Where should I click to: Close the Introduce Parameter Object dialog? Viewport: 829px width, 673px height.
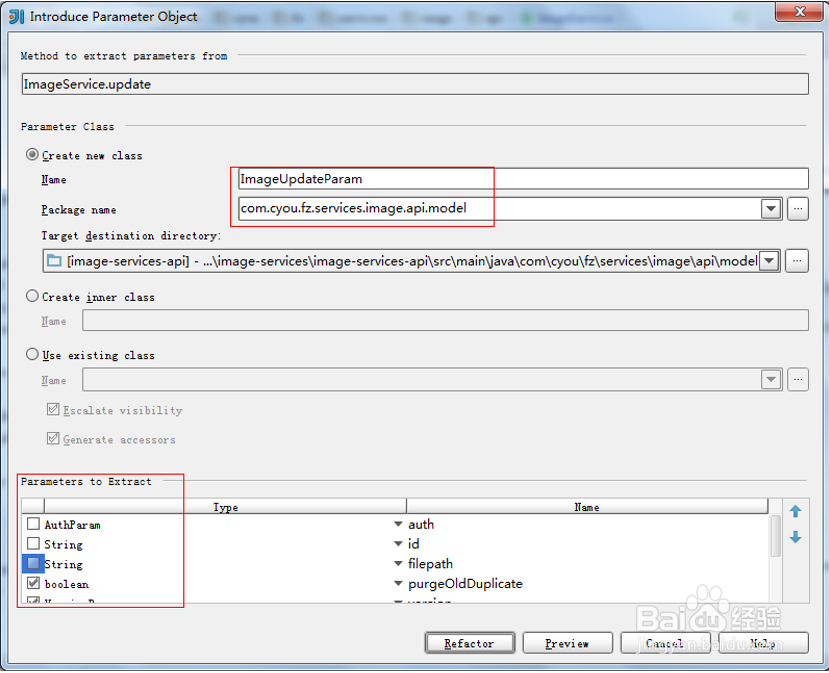800,12
